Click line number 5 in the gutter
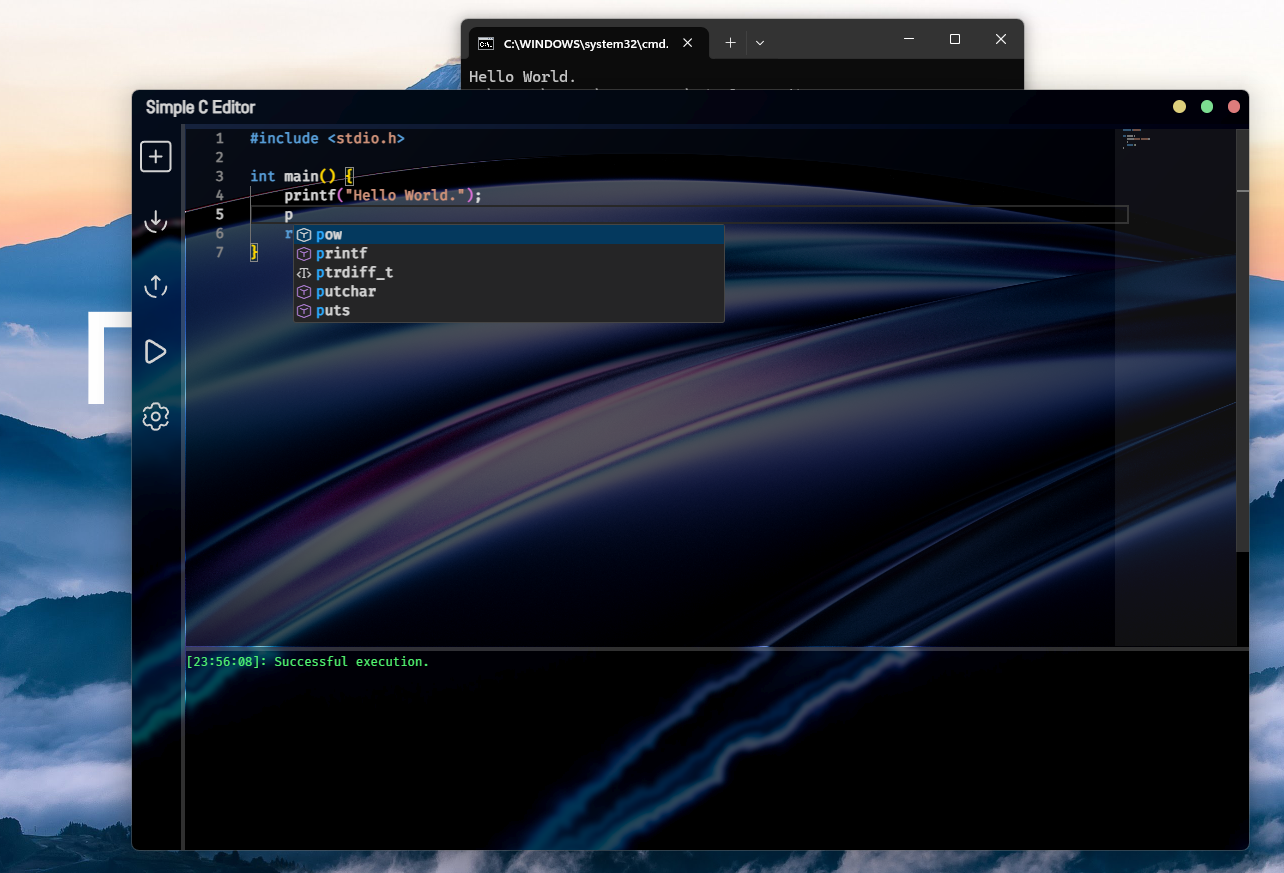The image size is (1284, 873). 219,214
